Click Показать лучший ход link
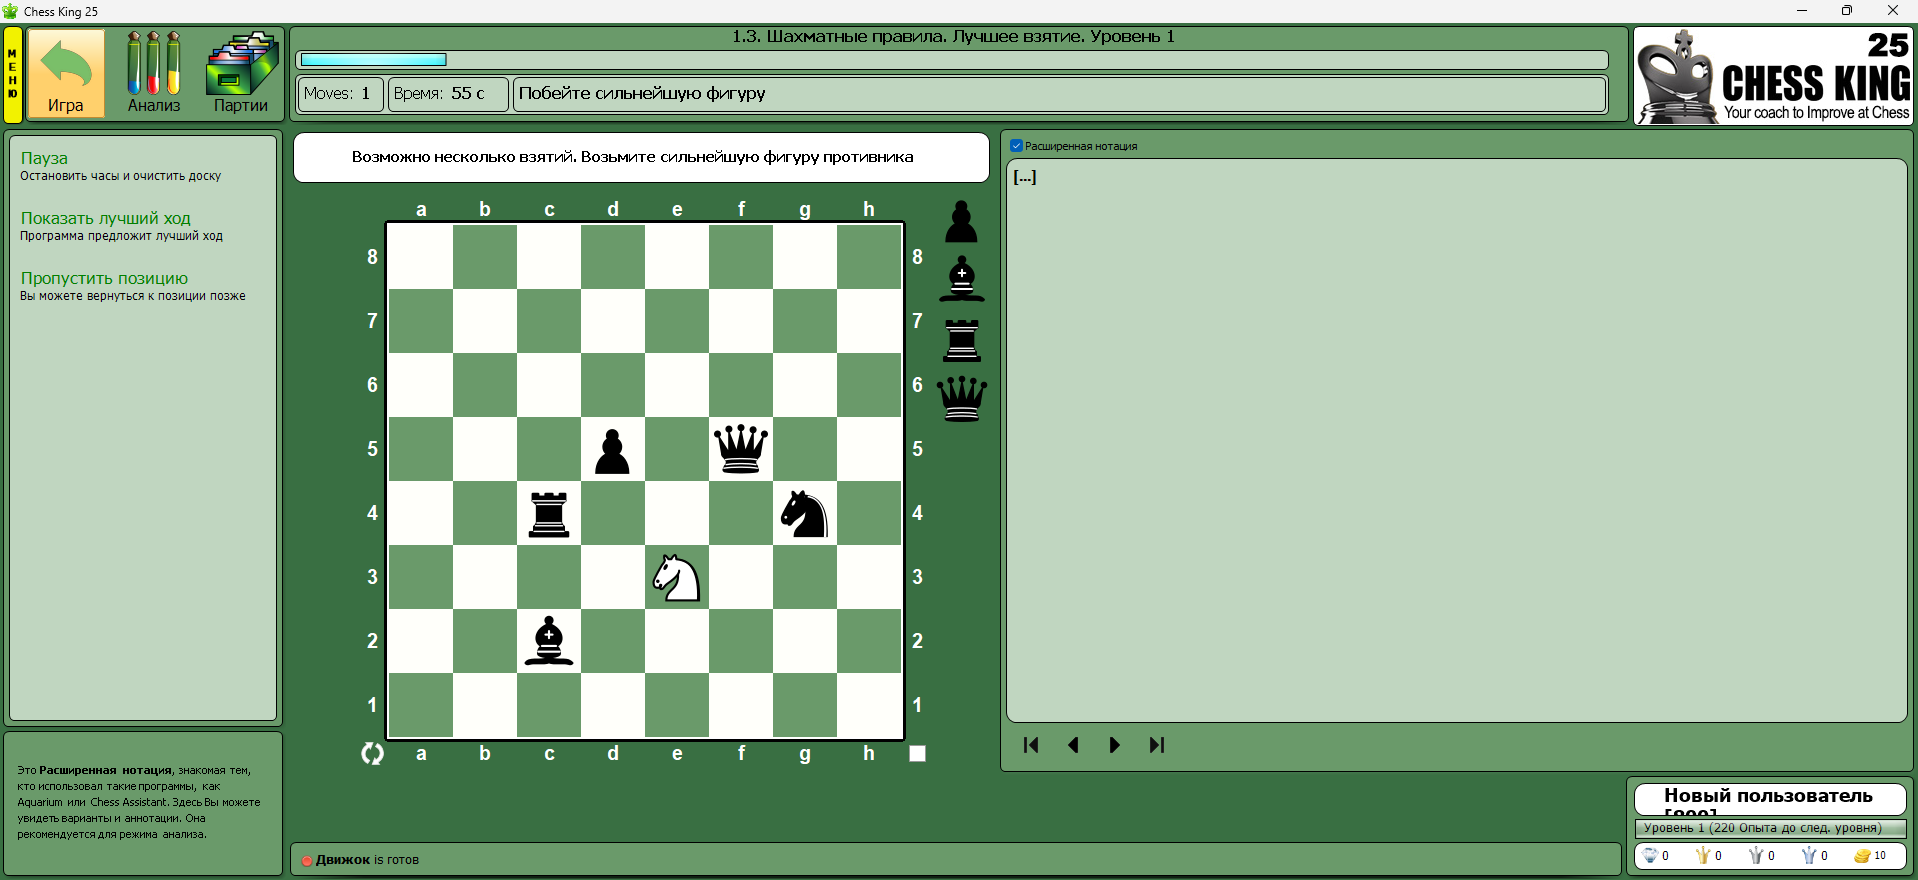The image size is (1918, 880). click(x=105, y=218)
